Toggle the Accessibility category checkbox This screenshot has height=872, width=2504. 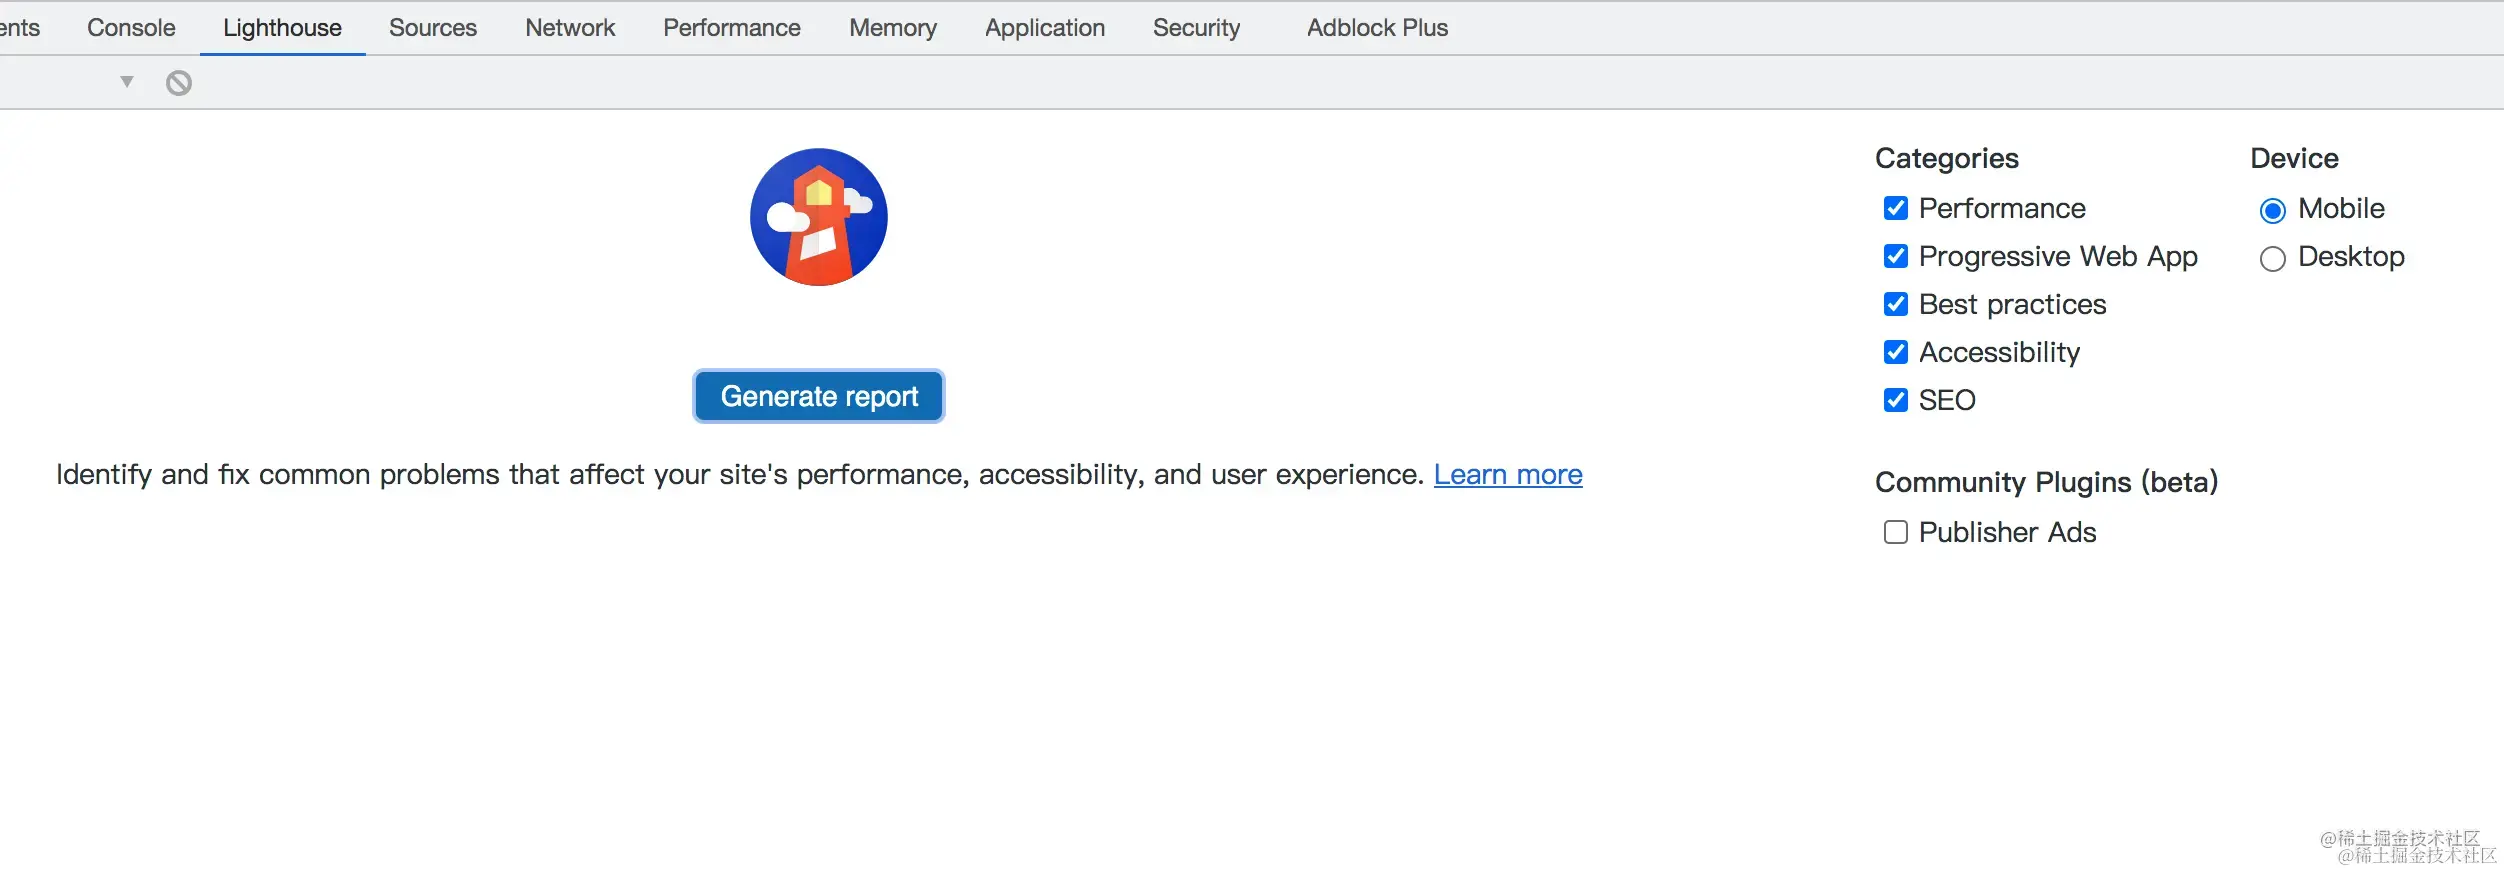(1895, 352)
